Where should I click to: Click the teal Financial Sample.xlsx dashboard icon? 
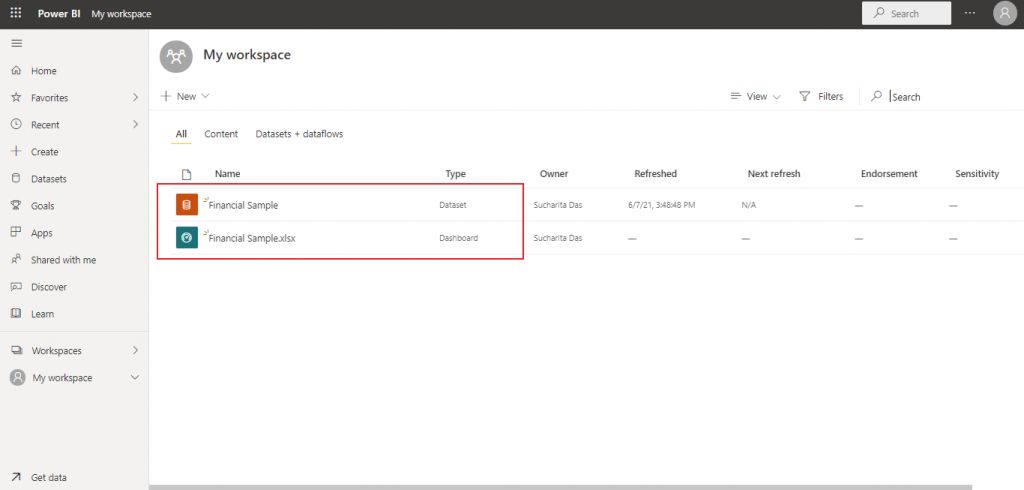pos(186,238)
